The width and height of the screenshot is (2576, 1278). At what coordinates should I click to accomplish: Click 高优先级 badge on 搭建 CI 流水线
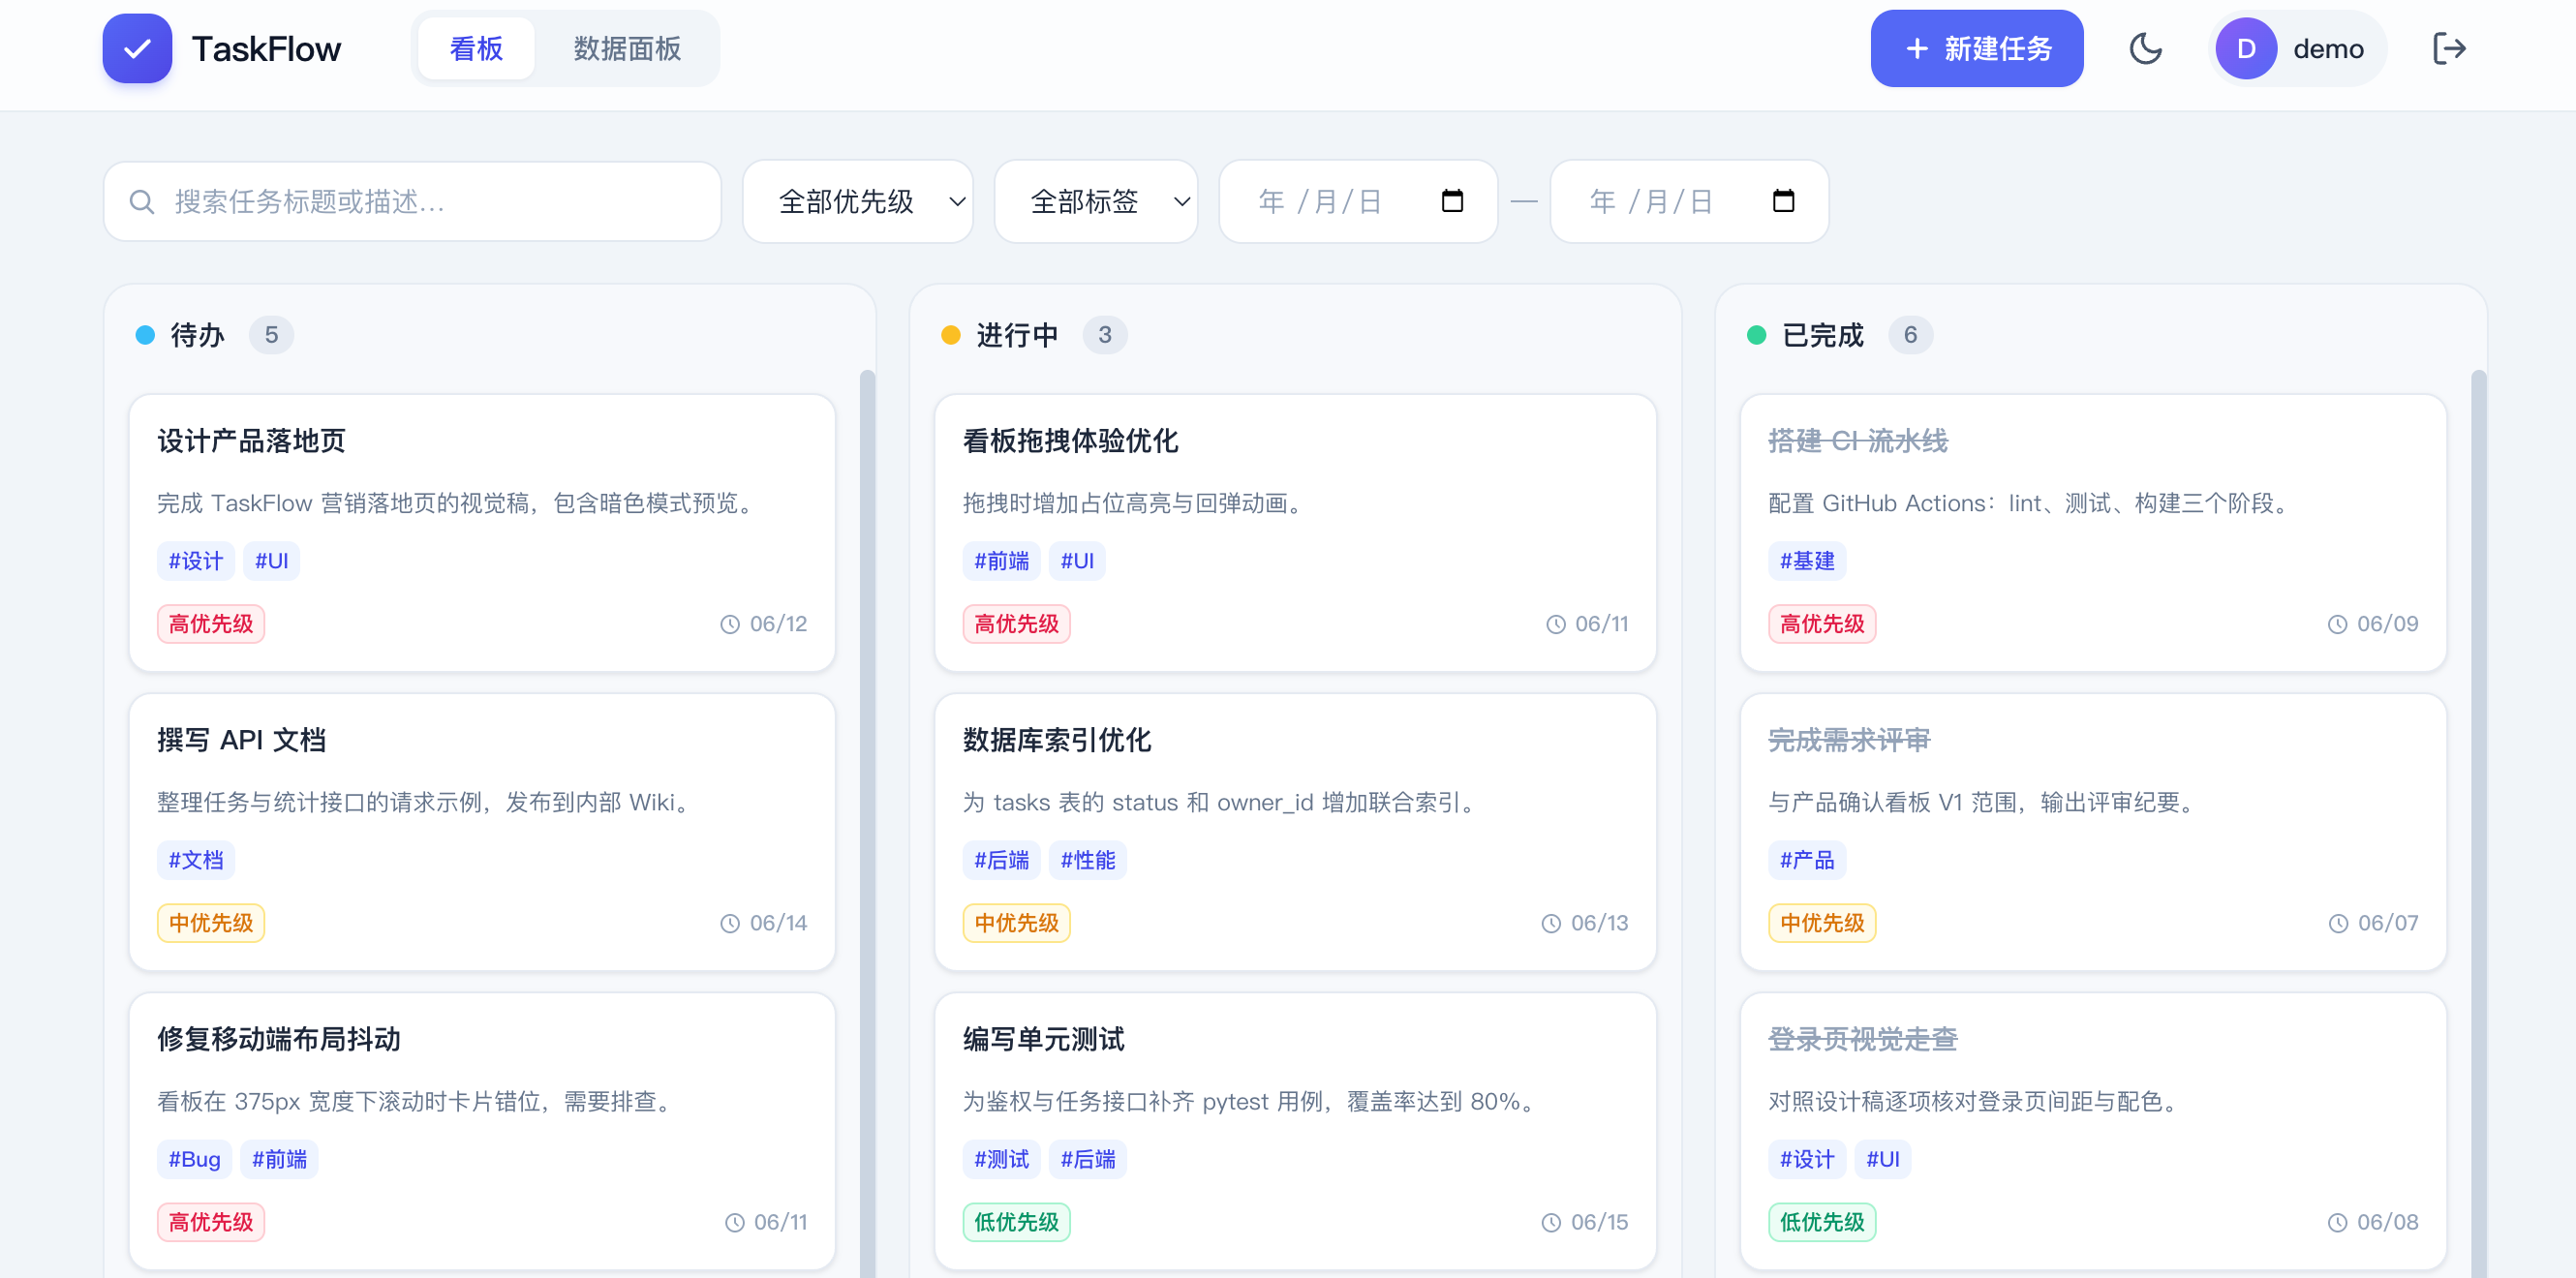pos(1822,624)
